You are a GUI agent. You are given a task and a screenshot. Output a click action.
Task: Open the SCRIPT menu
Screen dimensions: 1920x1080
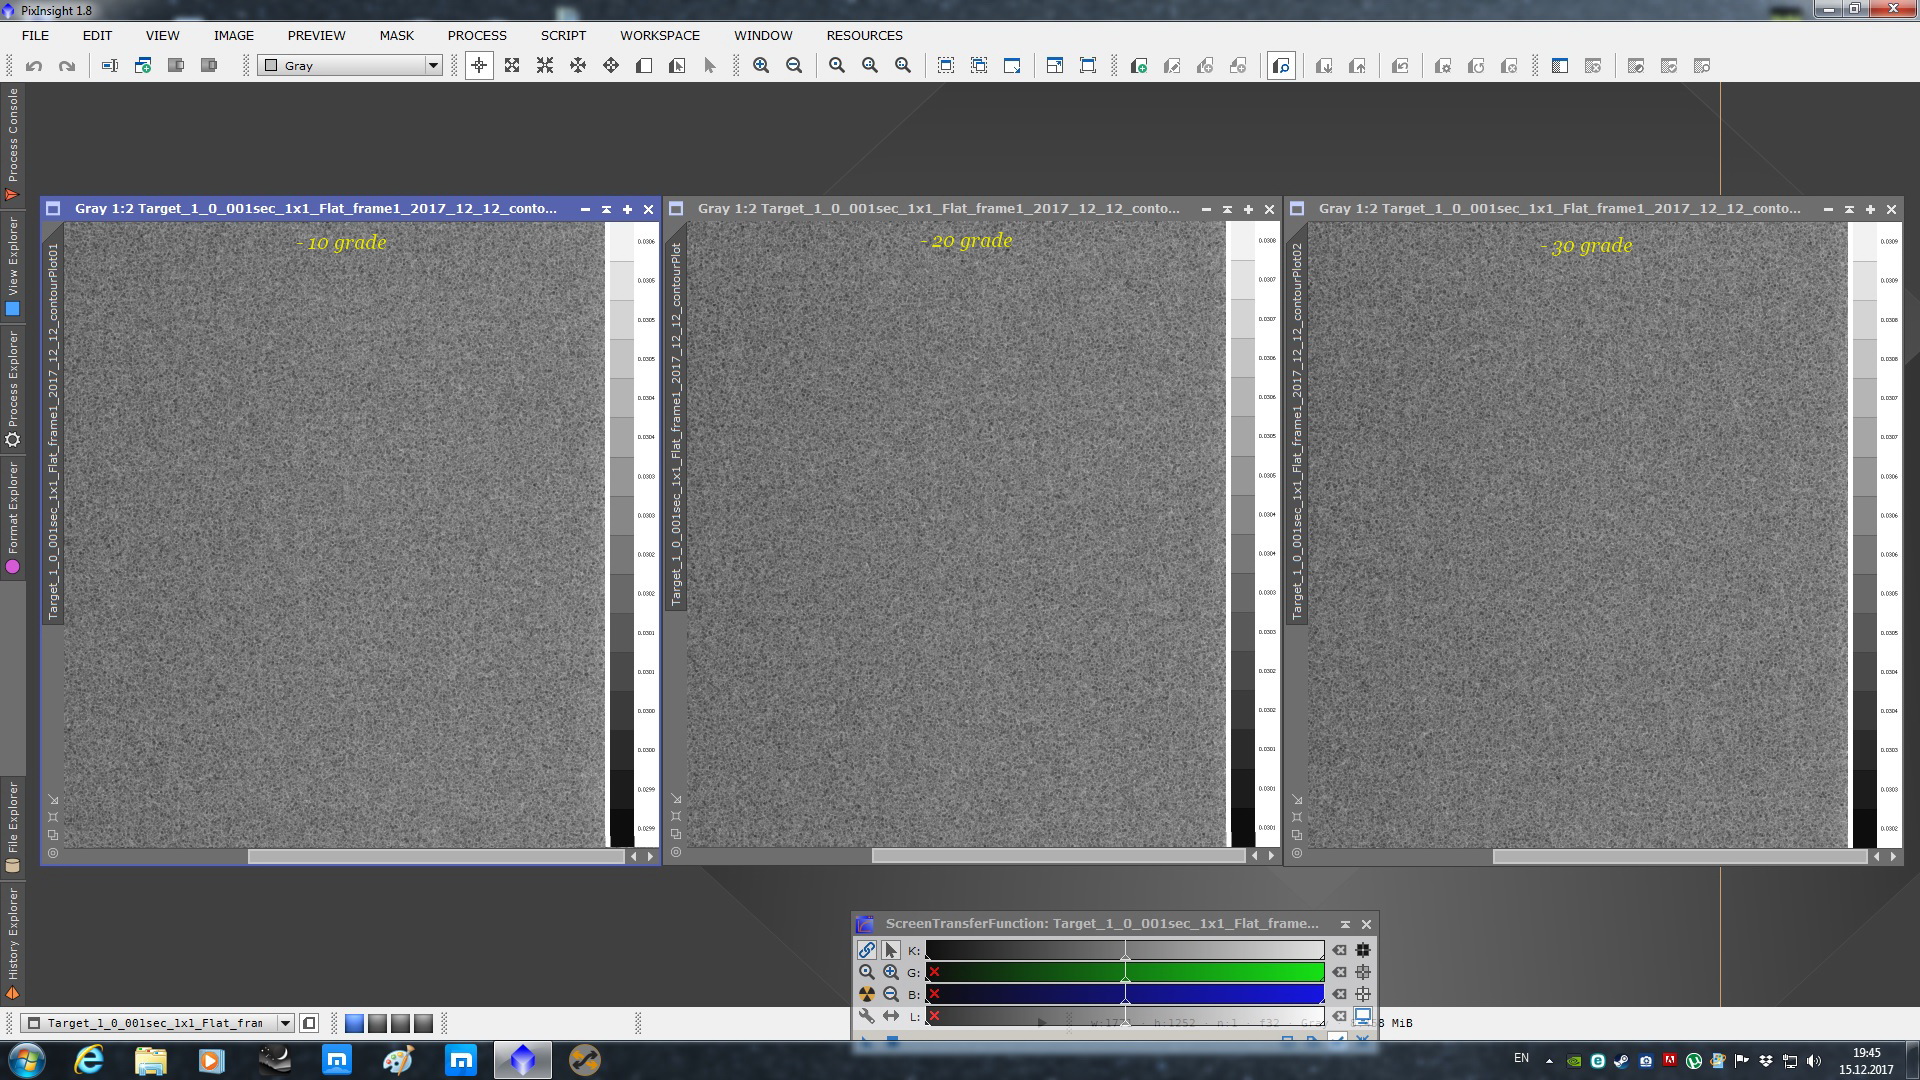[563, 35]
